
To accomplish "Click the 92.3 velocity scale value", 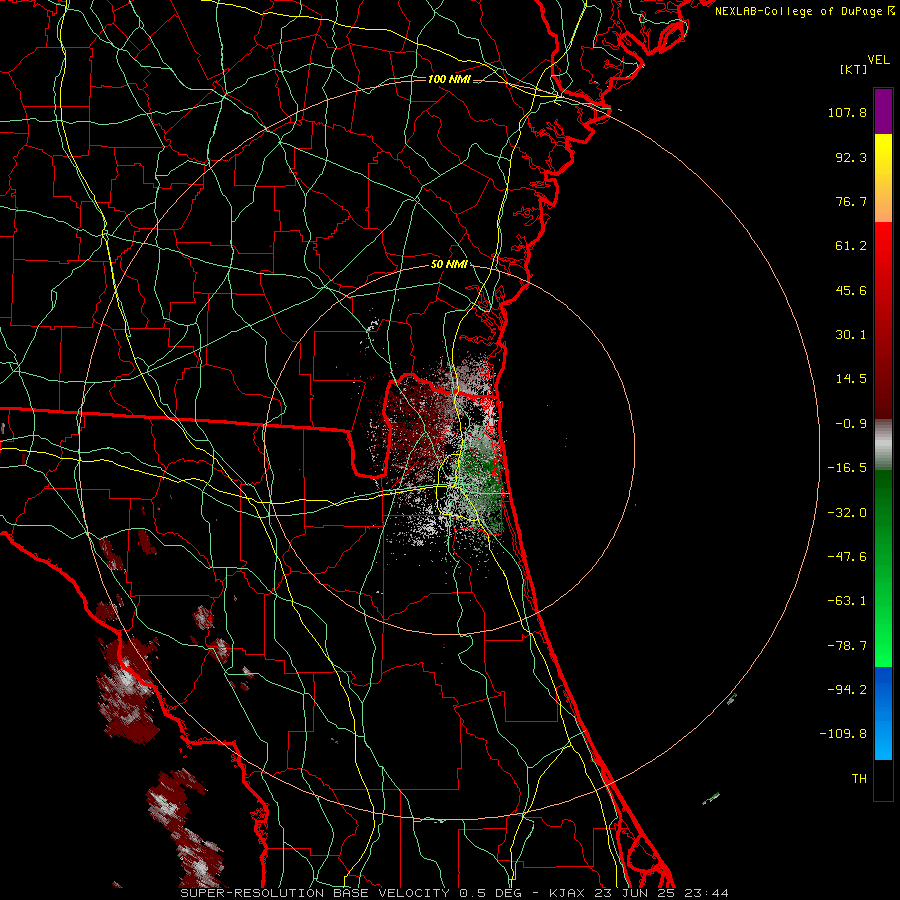I will click(x=851, y=157).
